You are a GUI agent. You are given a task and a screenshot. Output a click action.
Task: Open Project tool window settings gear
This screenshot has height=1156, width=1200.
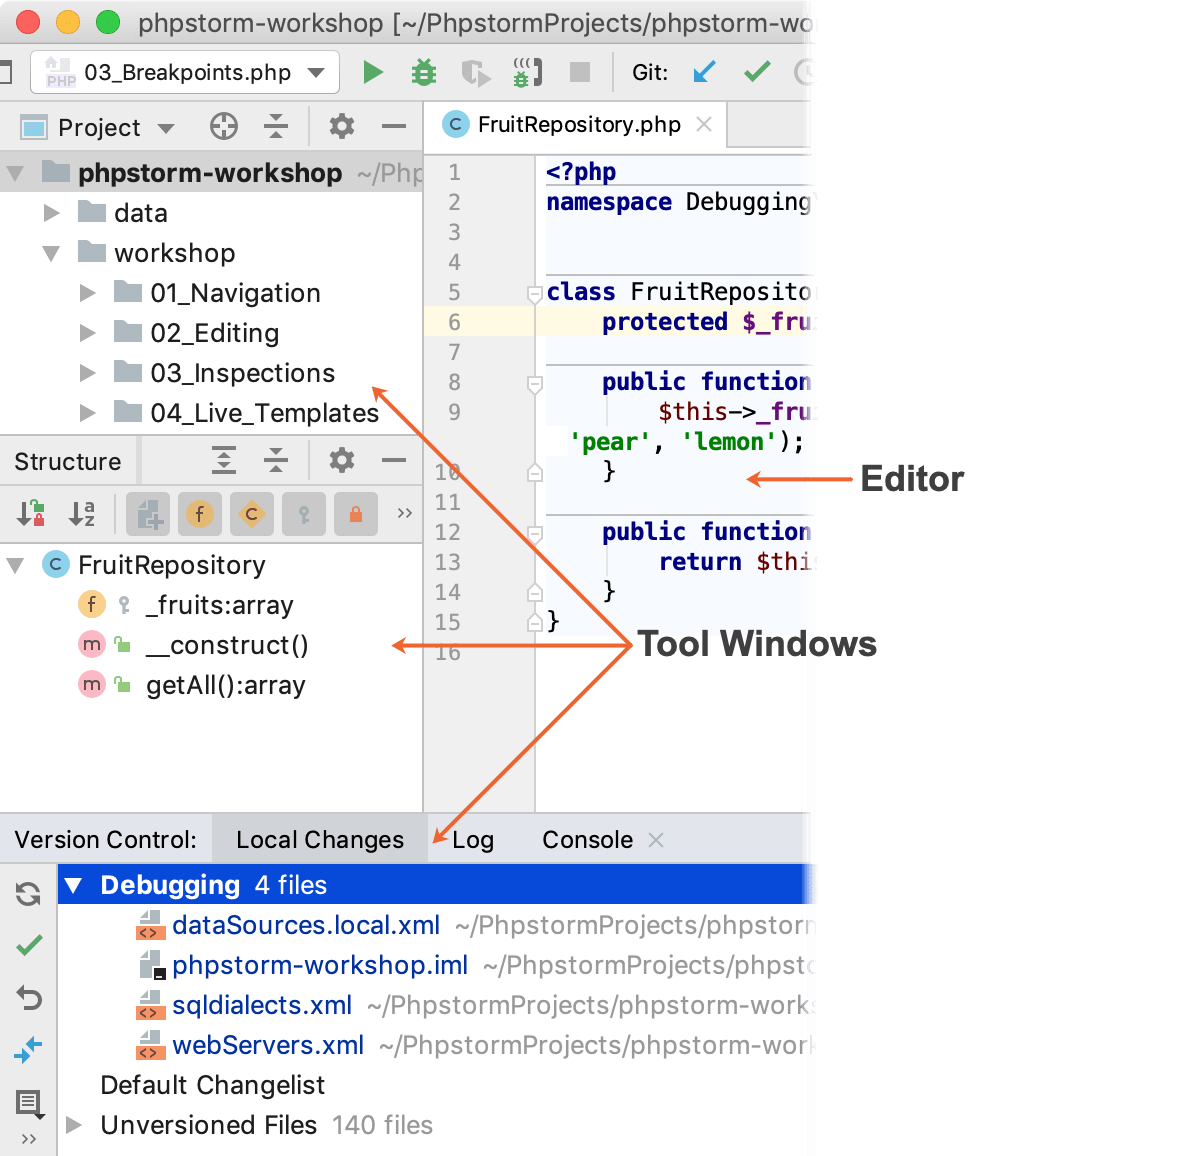(x=342, y=126)
